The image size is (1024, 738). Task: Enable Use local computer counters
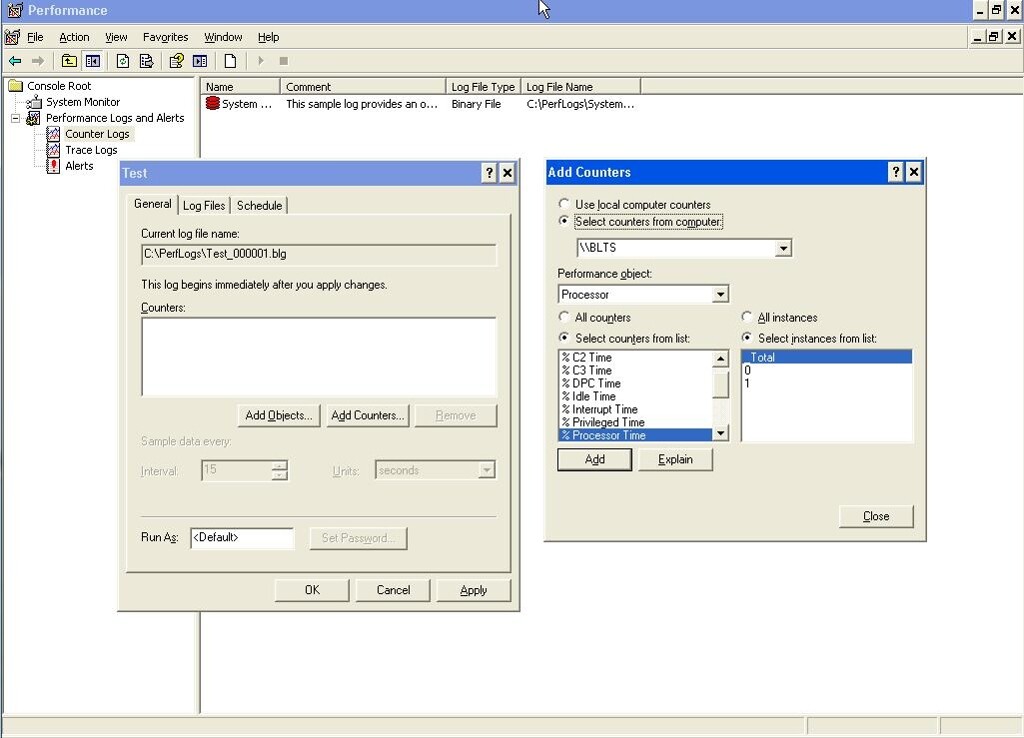[x=564, y=204]
